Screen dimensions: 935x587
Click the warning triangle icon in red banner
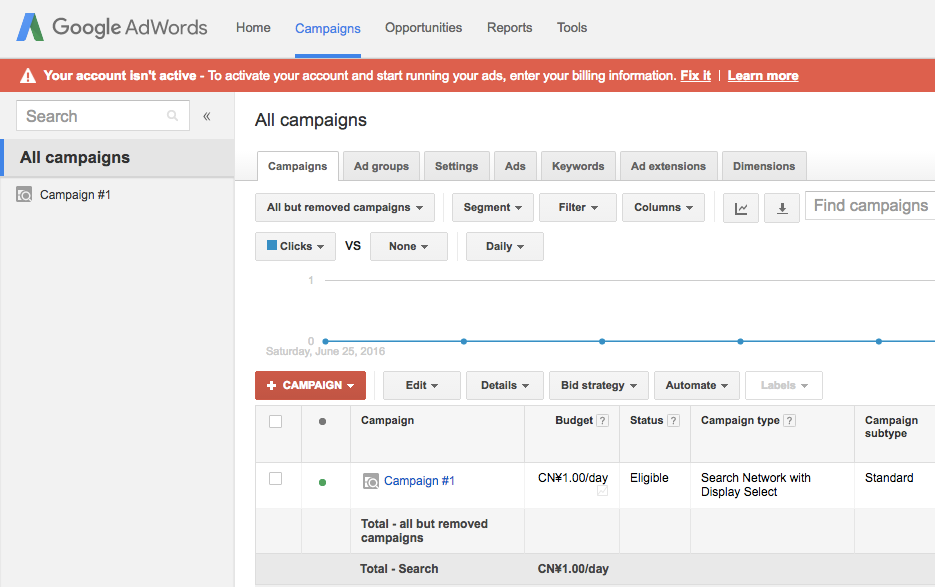pyautogui.click(x=28, y=76)
